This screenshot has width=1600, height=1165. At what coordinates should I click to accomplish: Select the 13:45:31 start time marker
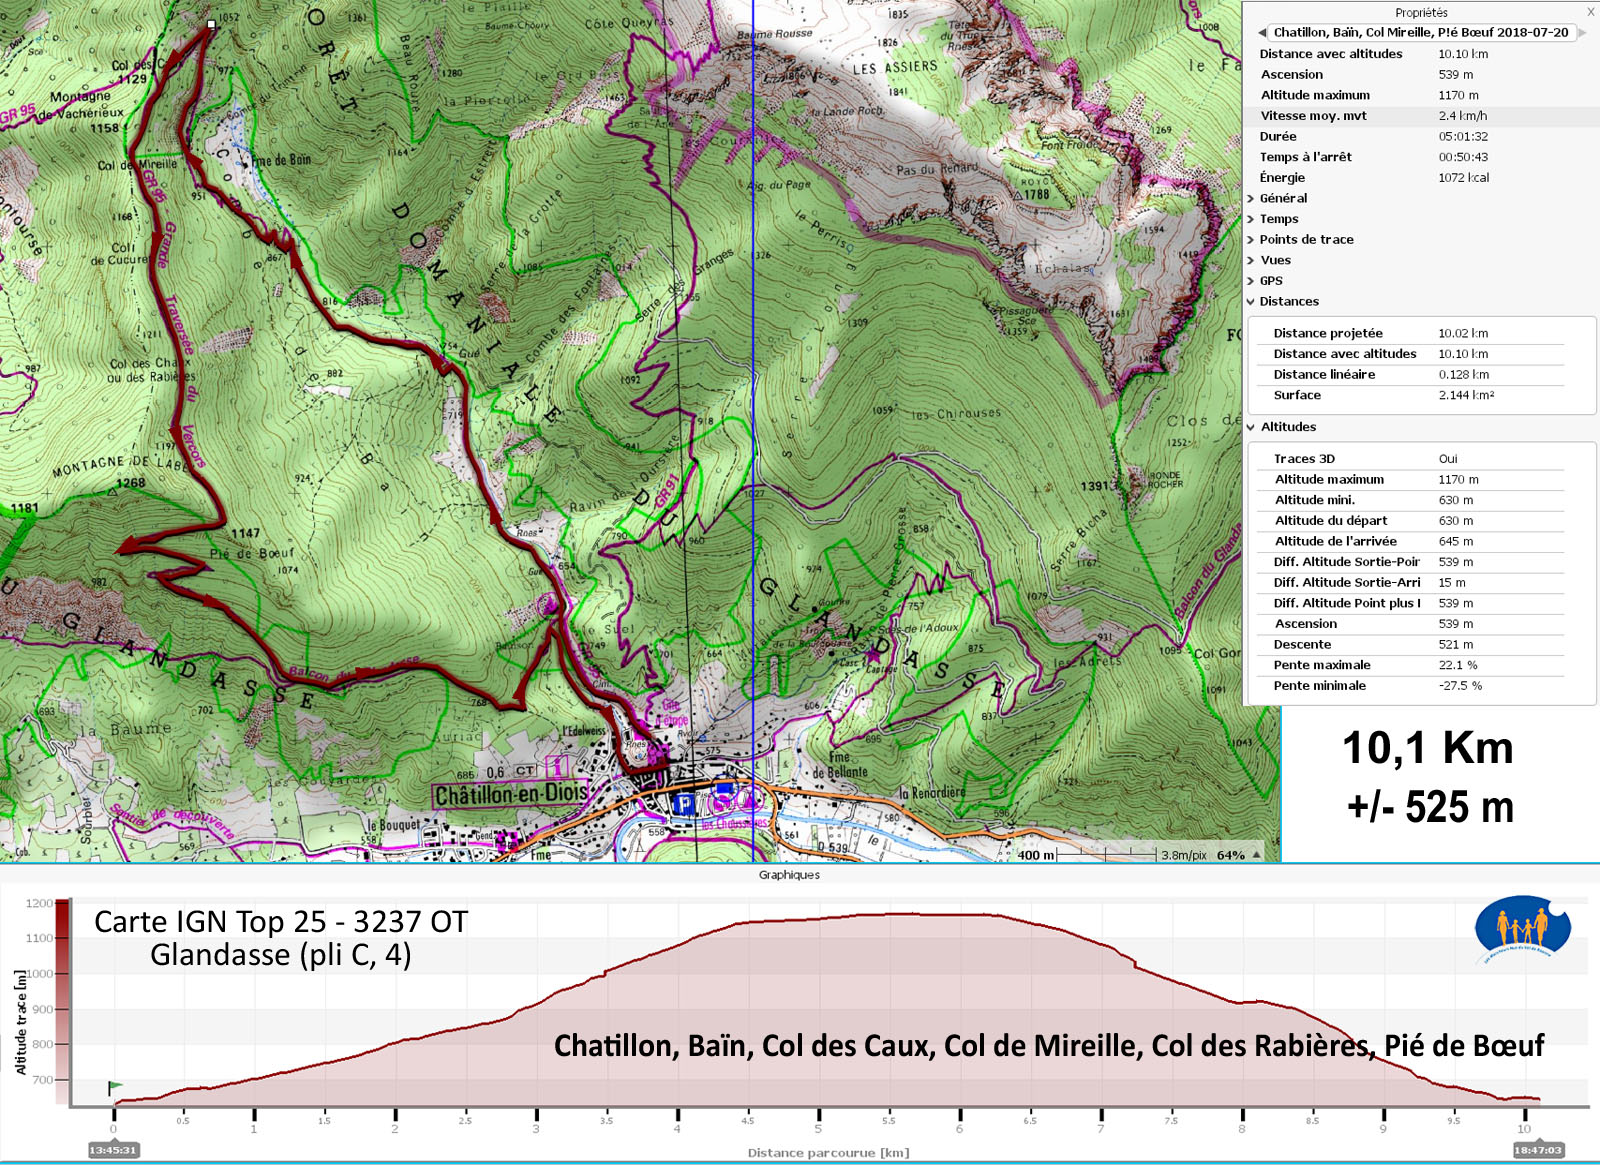coord(113,1150)
